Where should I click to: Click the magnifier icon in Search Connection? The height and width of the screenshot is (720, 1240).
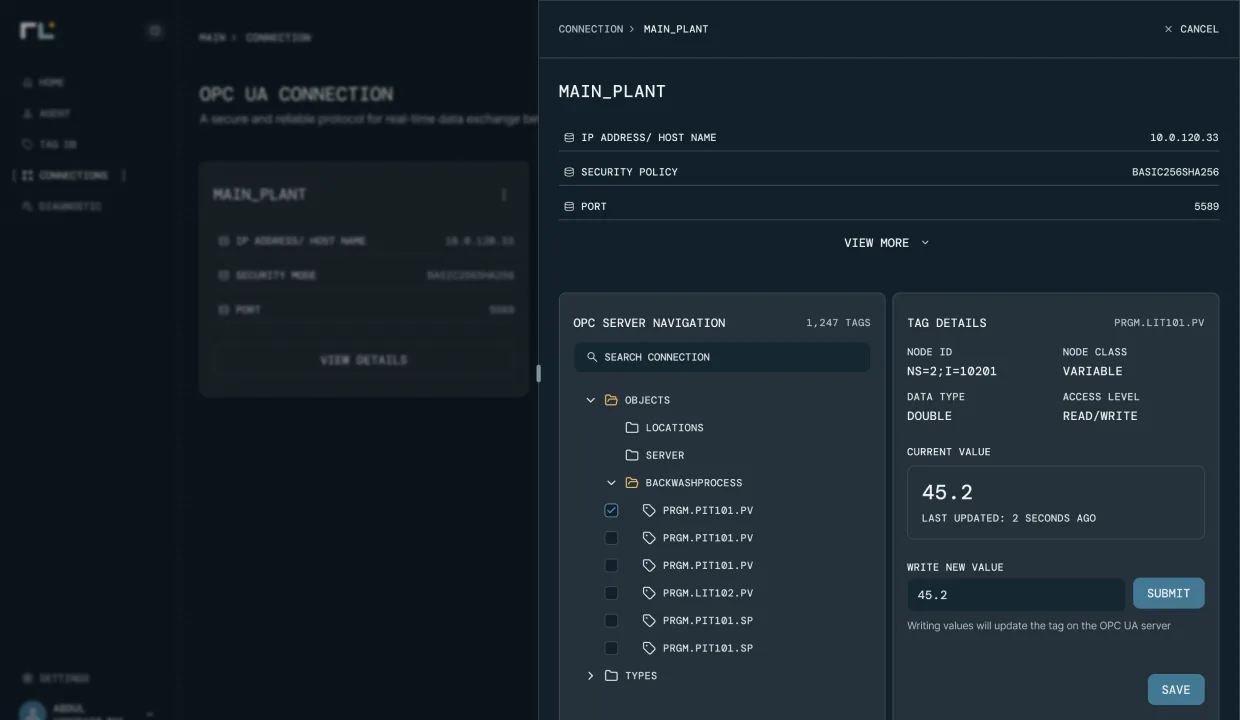click(x=592, y=357)
